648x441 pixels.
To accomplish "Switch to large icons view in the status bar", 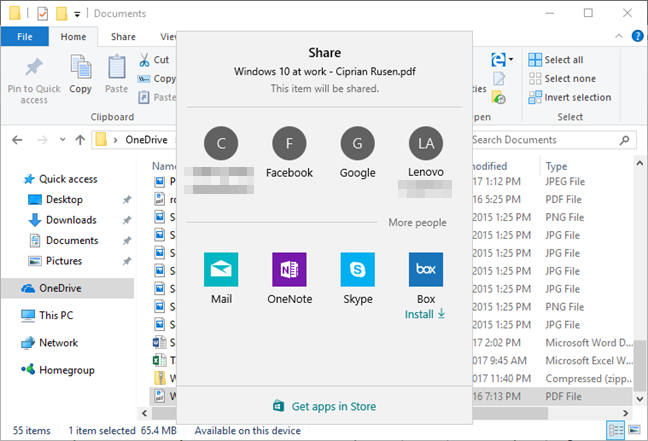I will point(634,430).
